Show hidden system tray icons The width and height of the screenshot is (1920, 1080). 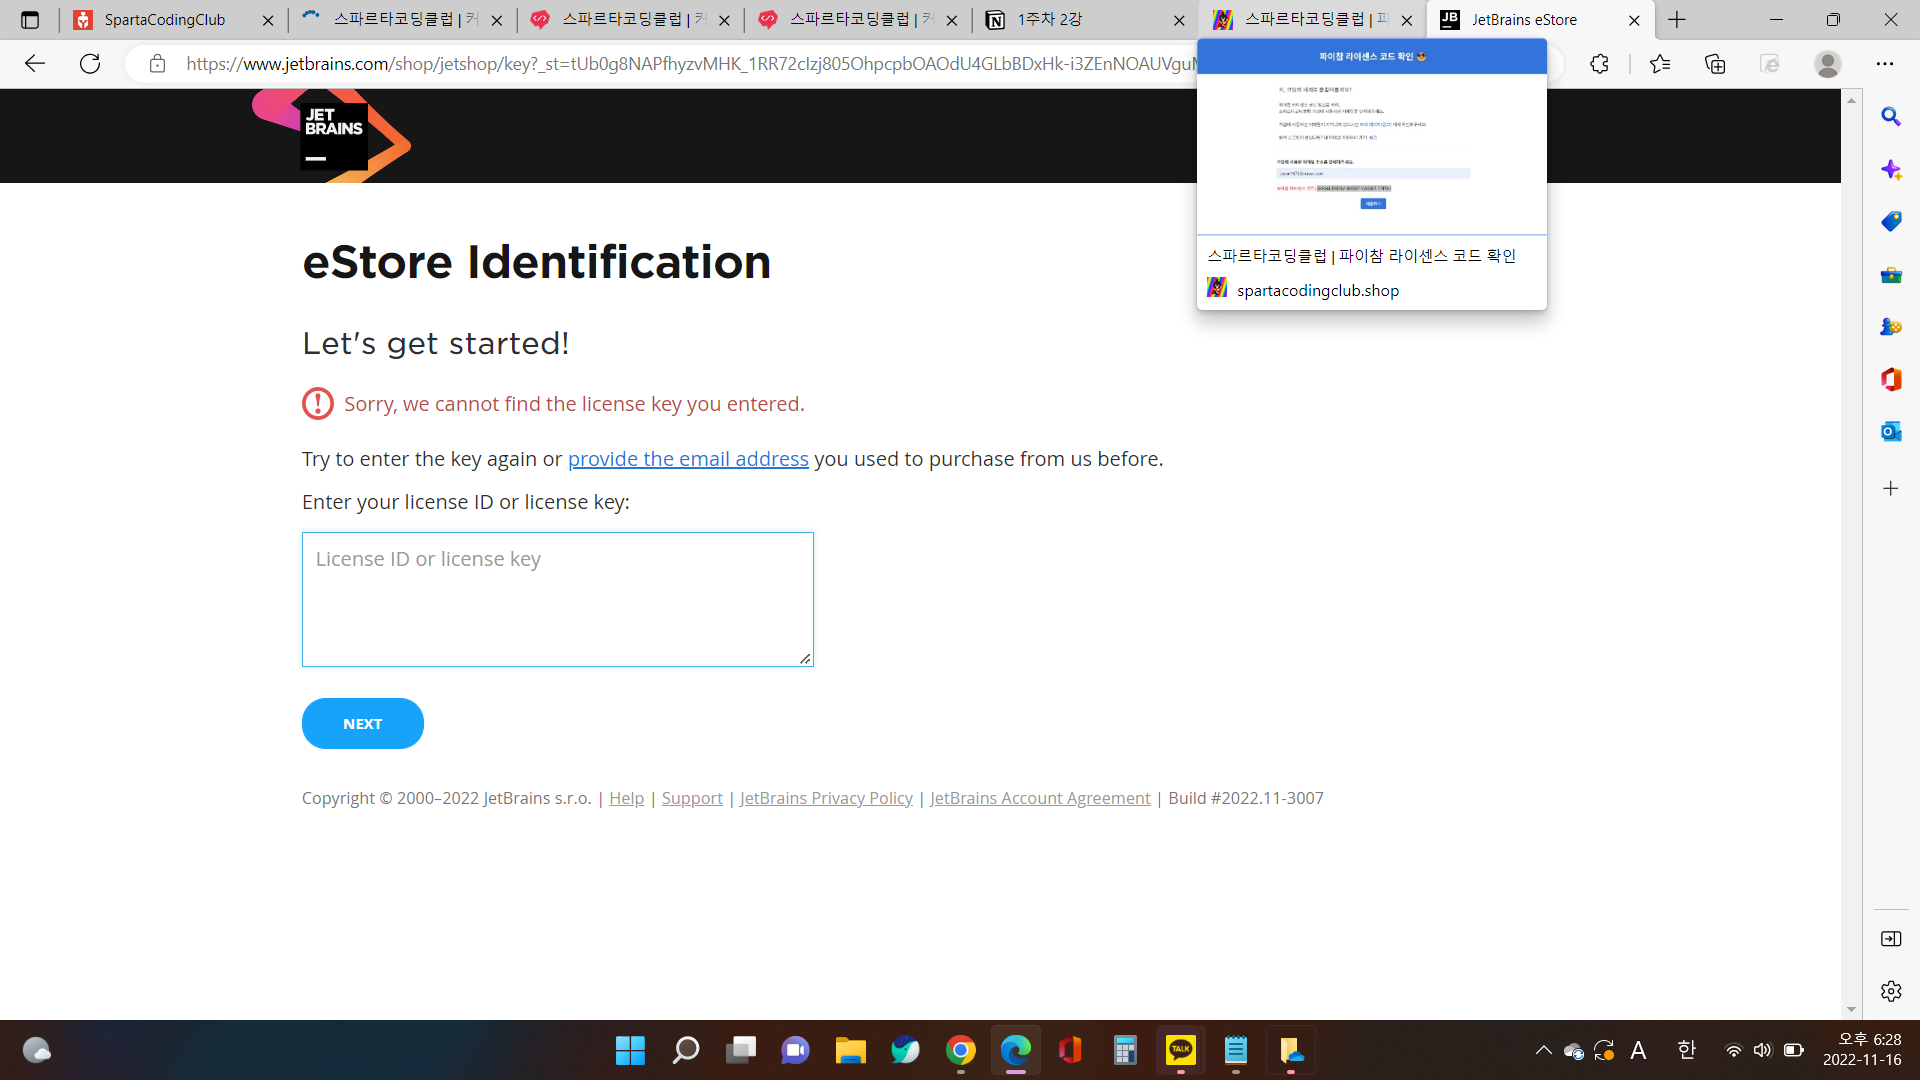(x=1544, y=1050)
